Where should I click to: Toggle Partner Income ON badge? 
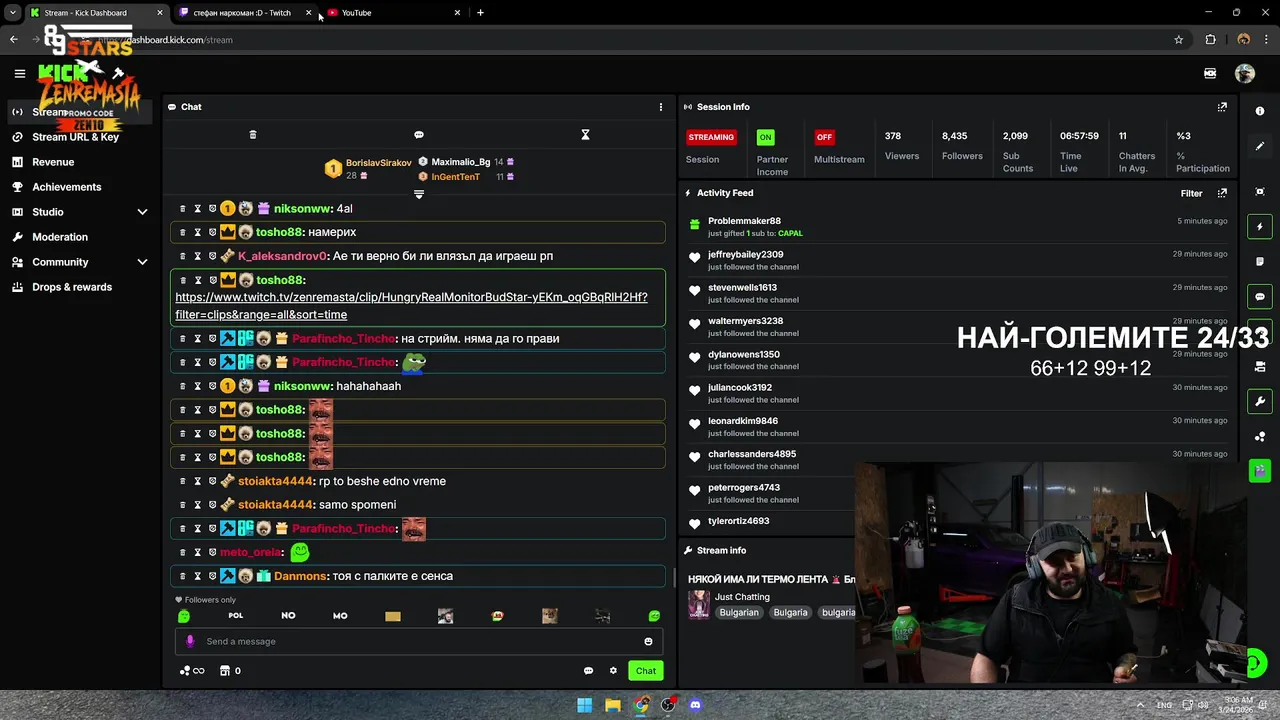coord(765,137)
